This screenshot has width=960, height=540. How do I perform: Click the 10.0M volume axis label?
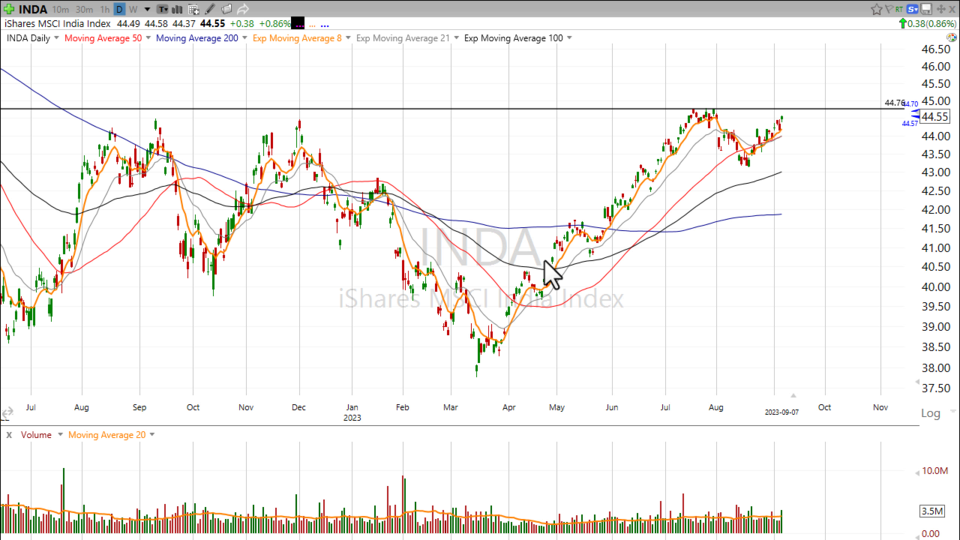pos(935,471)
